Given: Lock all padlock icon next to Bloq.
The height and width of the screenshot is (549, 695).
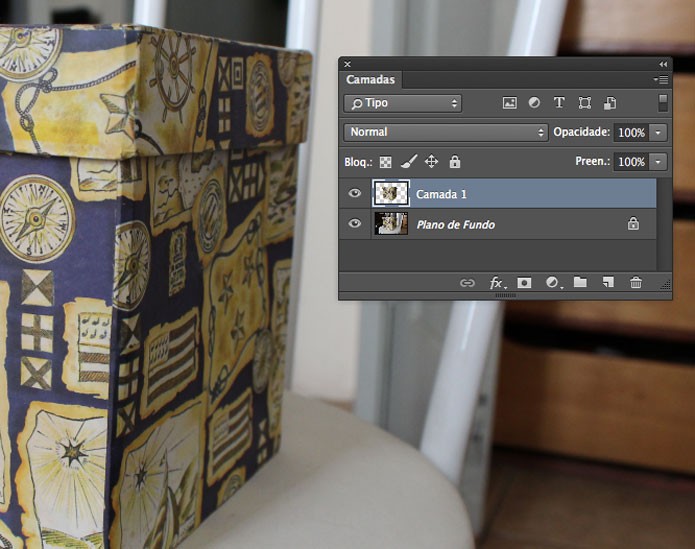Looking at the screenshot, I should pos(455,162).
